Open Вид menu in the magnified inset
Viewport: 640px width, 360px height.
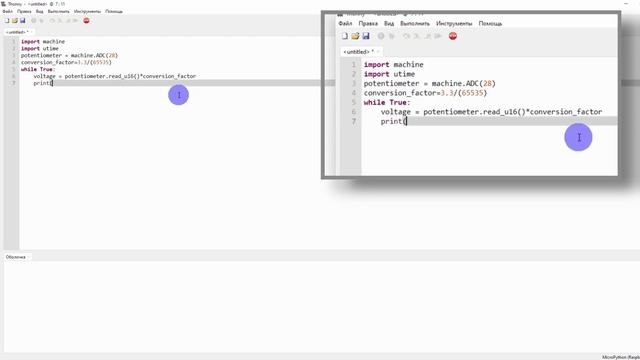pyautogui.click(x=389, y=24)
